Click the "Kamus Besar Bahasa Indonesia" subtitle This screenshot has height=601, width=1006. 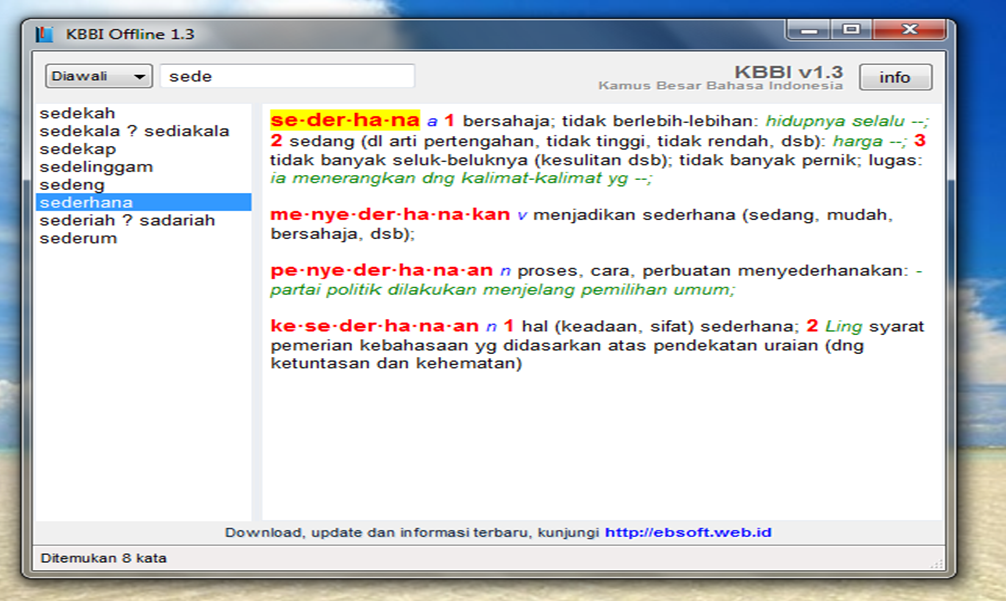pos(720,86)
